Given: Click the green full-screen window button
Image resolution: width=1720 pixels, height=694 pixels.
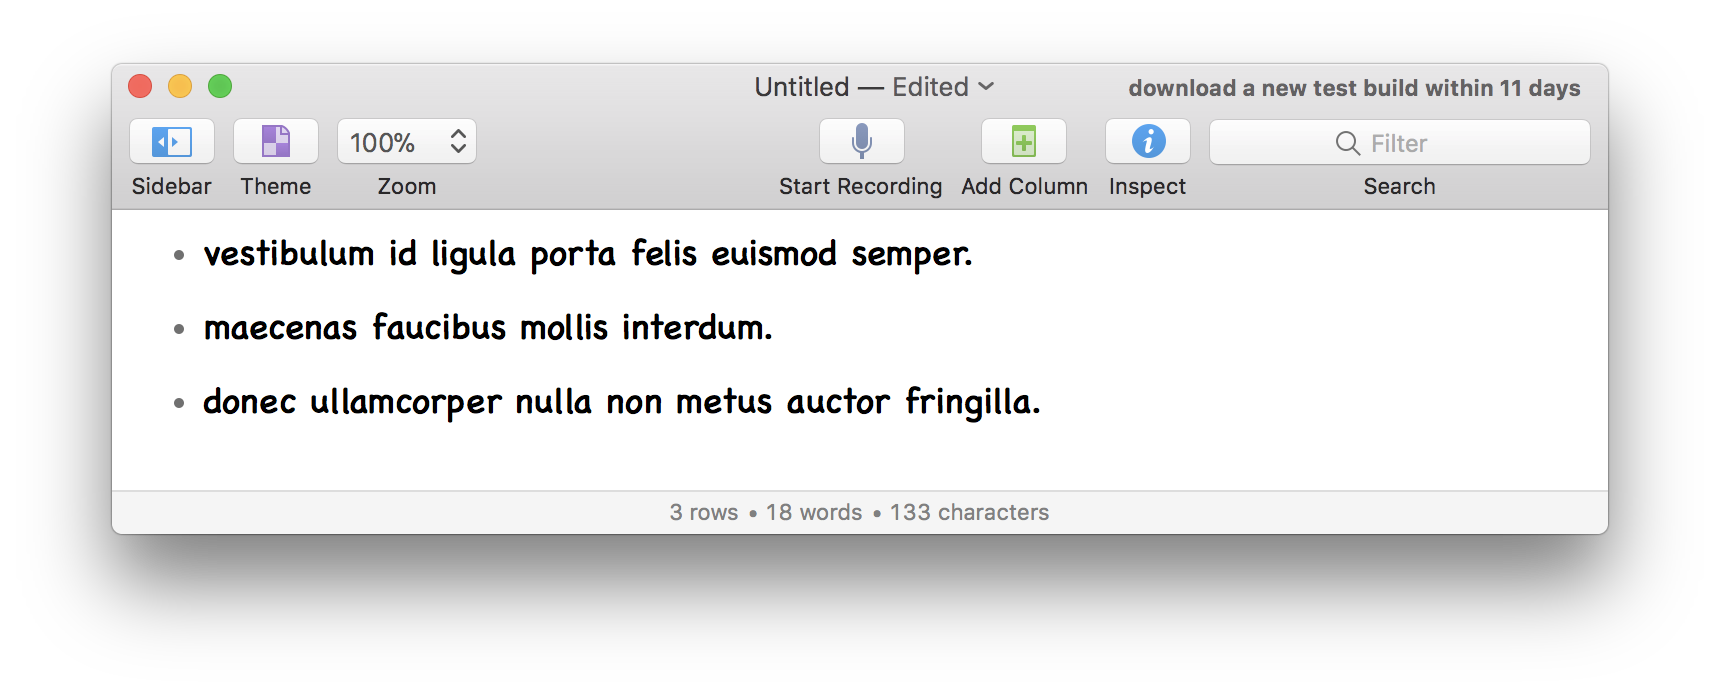Looking at the screenshot, I should pyautogui.click(x=220, y=87).
